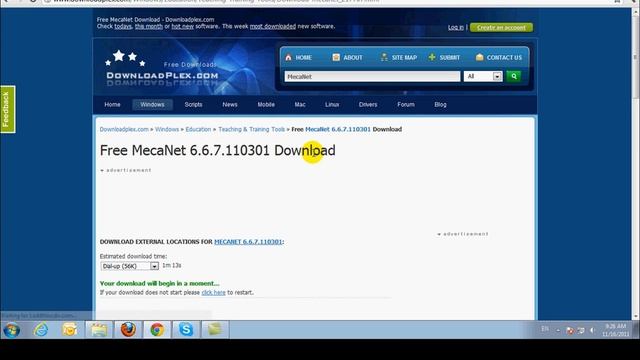Click the 'click here' restart download link
This screenshot has height=360, width=640.
(213, 293)
